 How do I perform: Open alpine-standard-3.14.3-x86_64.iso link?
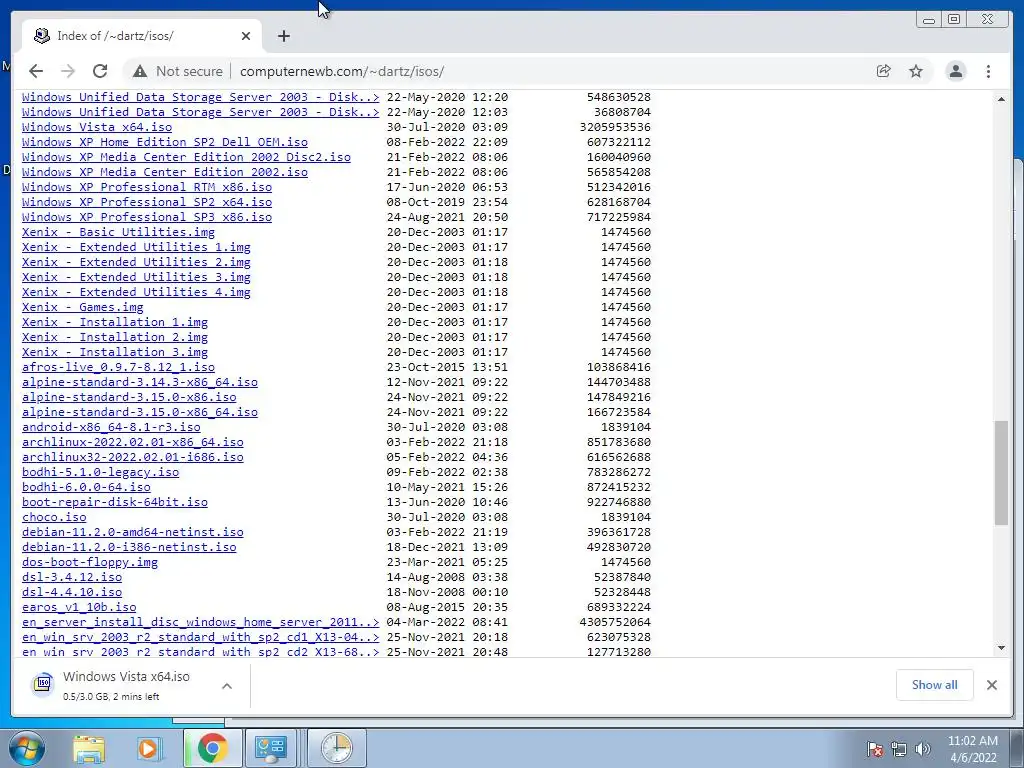coord(140,382)
